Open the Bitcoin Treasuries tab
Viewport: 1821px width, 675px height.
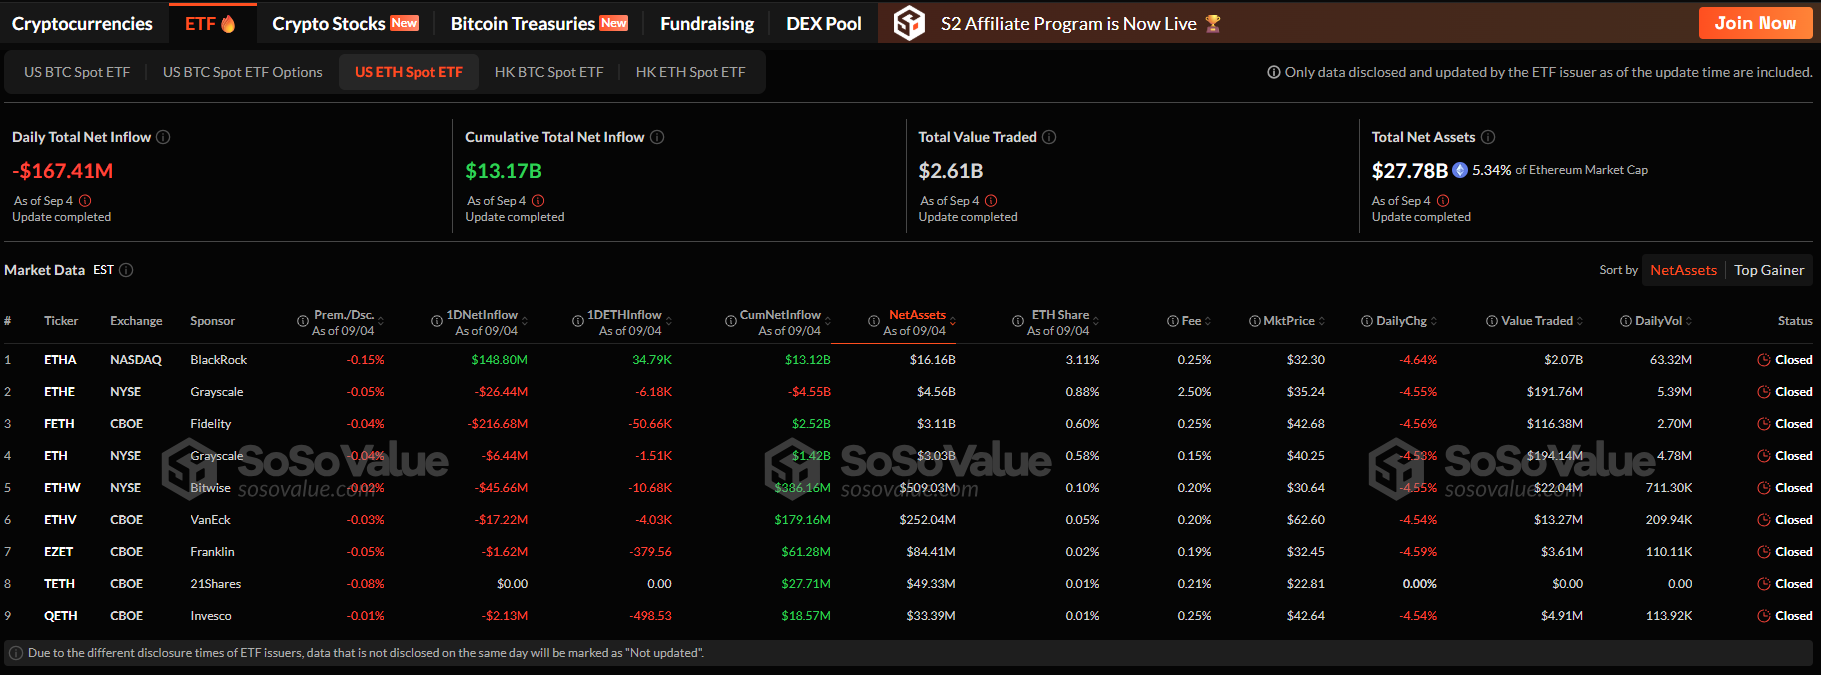pyautogui.click(x=539, y=23)
